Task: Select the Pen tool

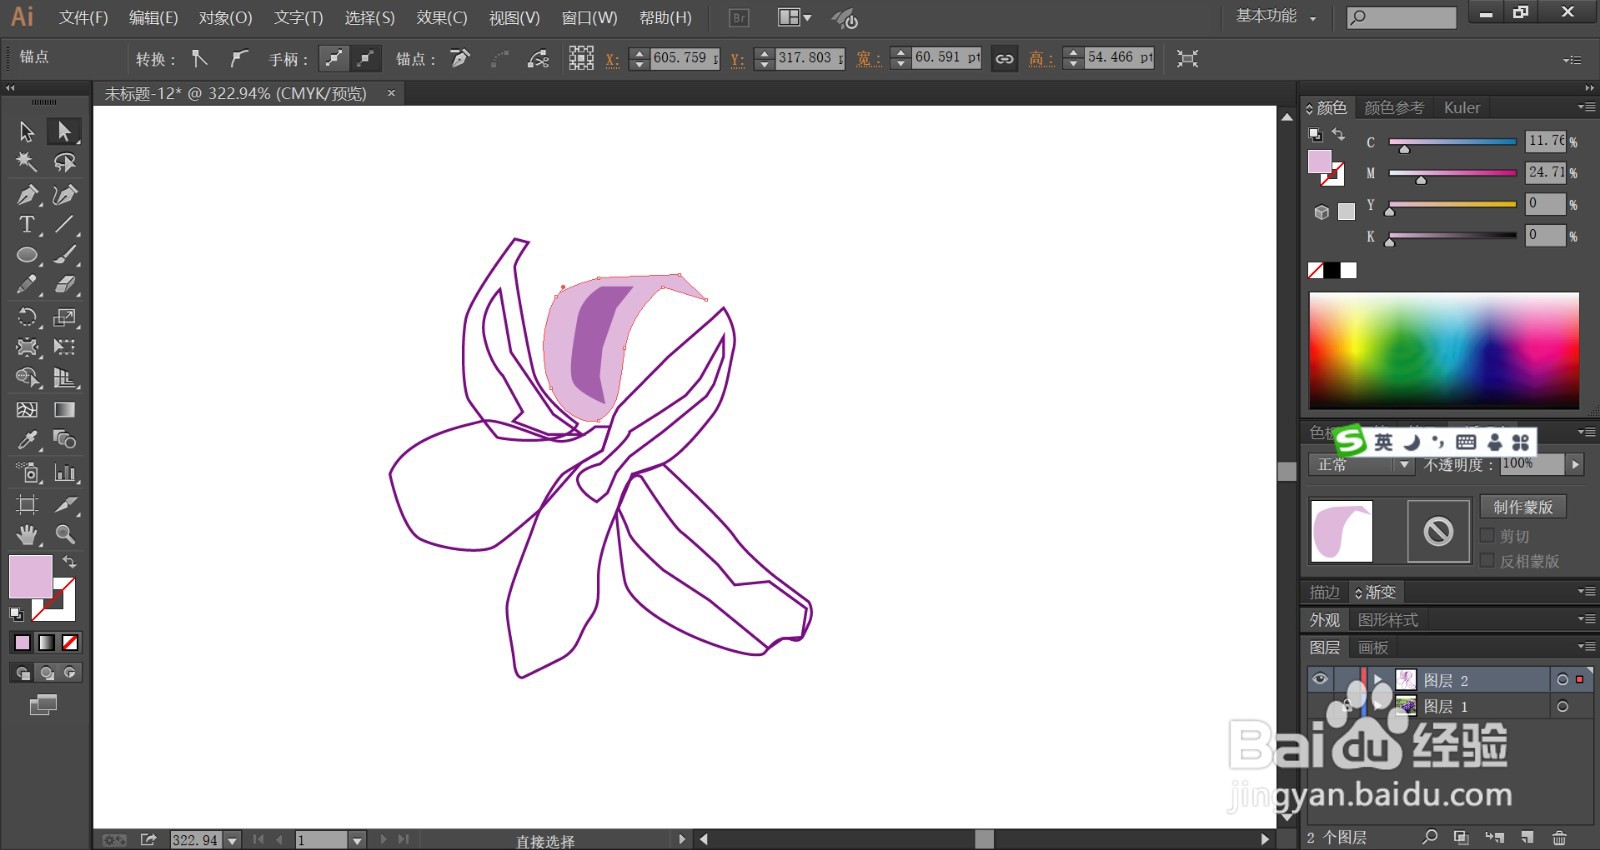Action: (x=27, y=194)
